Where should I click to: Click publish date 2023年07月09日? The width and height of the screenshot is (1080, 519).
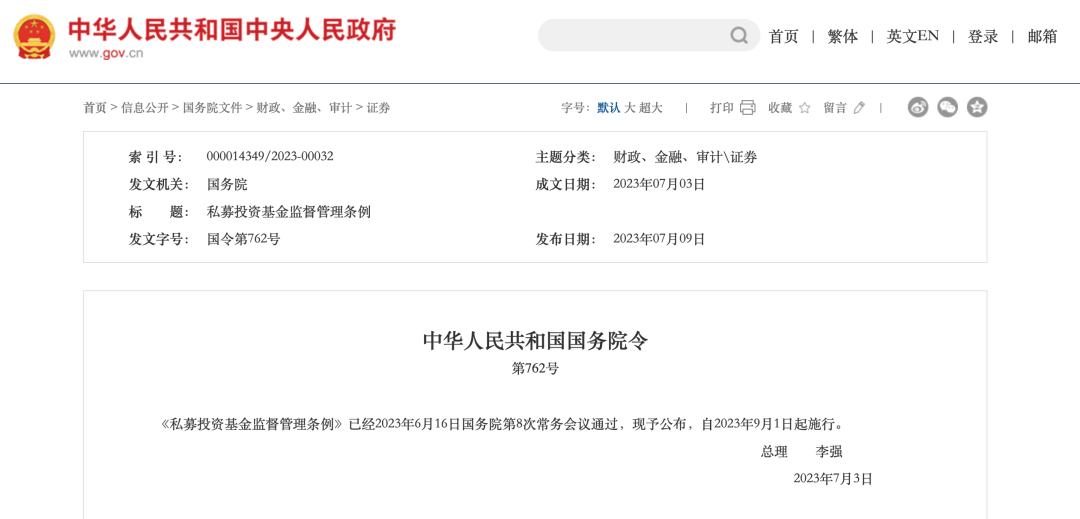pyautogui.click(x=659, y=240)
